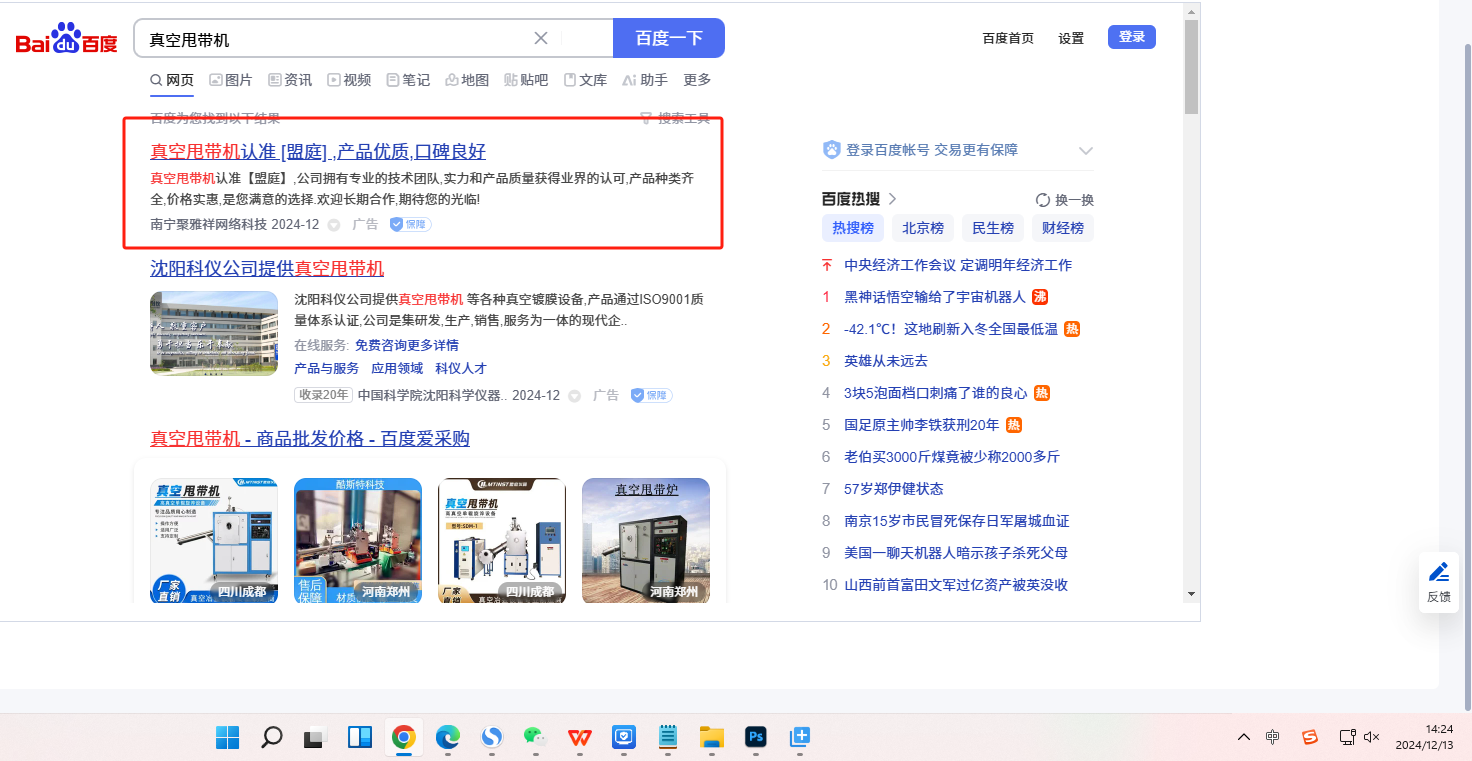Open the 百度爱采购 商品批发价格 result

(x=310, y=439)
